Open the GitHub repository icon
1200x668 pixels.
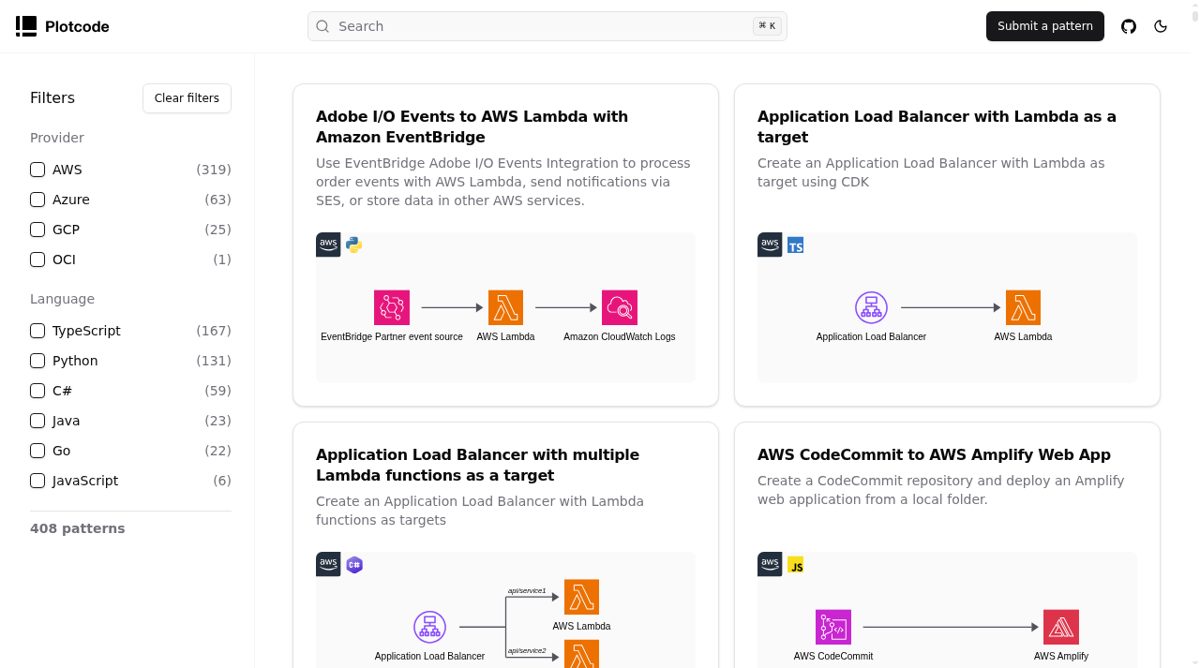click(x=1129, y=26)
